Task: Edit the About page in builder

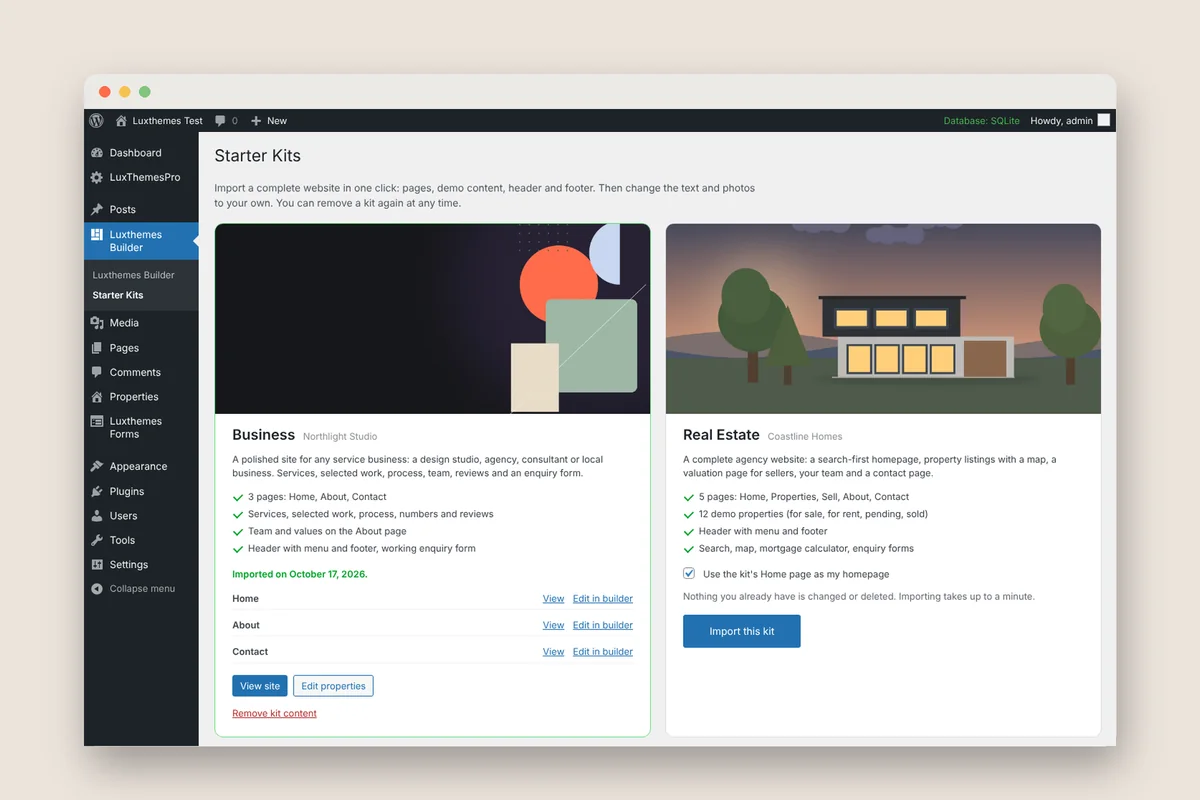Action: click(x=603, y=625)
